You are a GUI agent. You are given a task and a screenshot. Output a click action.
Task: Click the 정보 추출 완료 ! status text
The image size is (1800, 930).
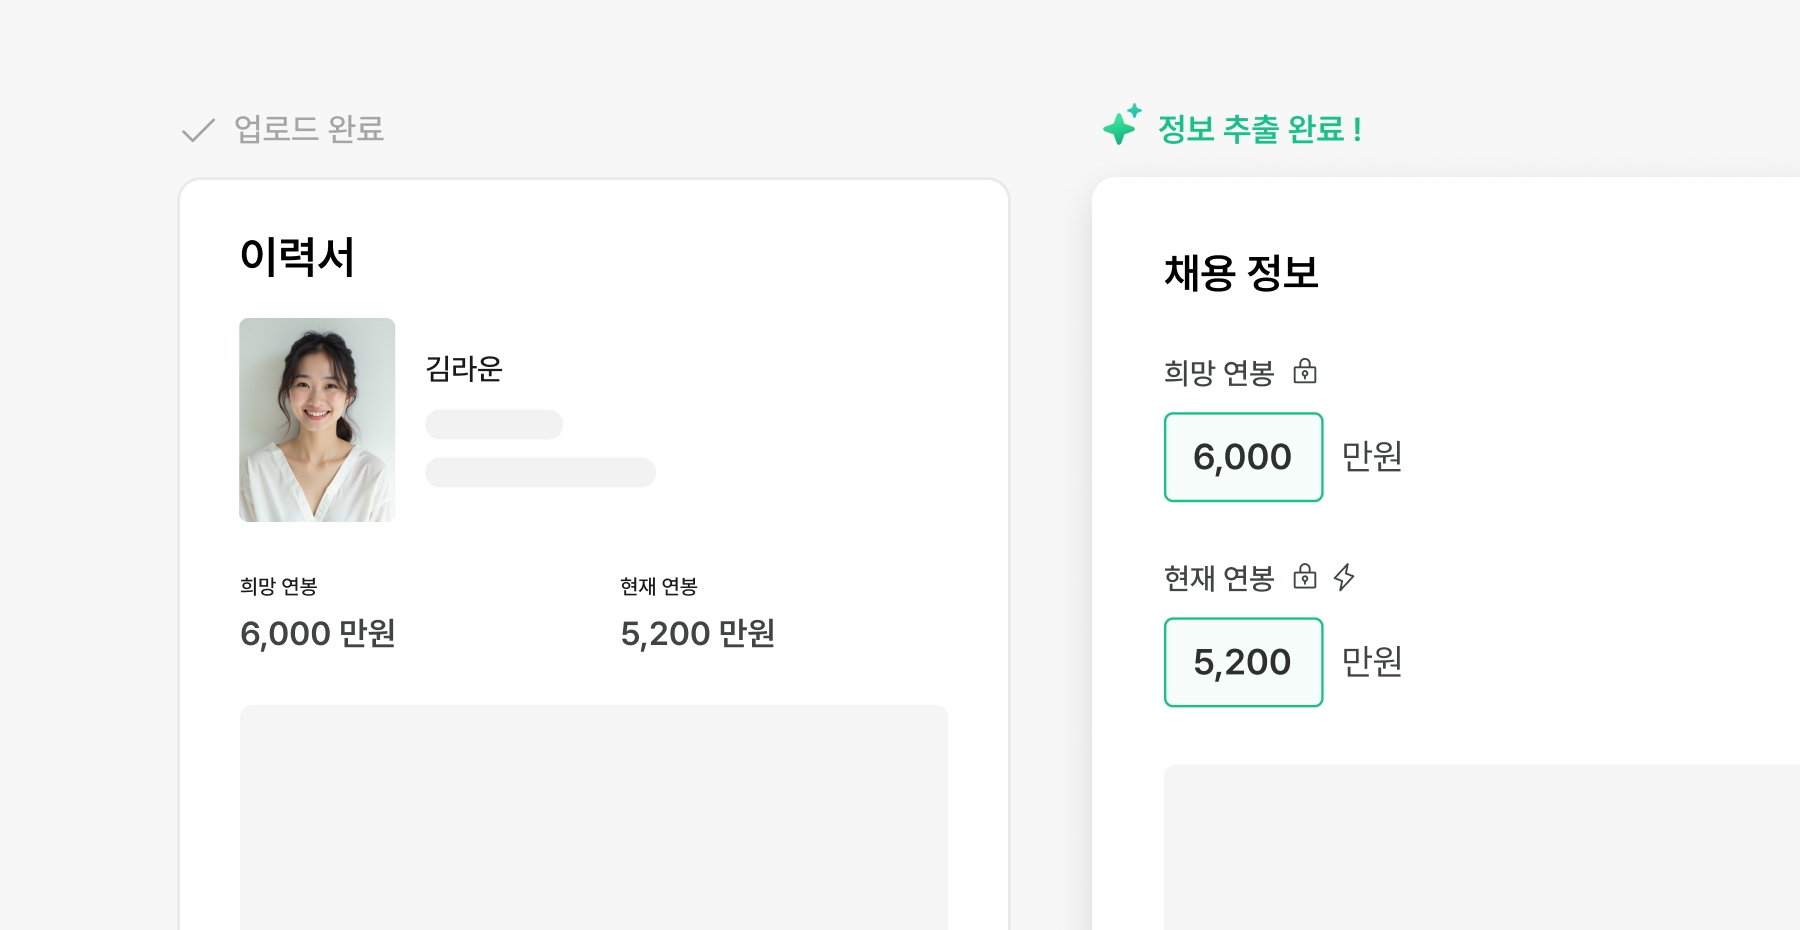click(x=1259, y=129)
